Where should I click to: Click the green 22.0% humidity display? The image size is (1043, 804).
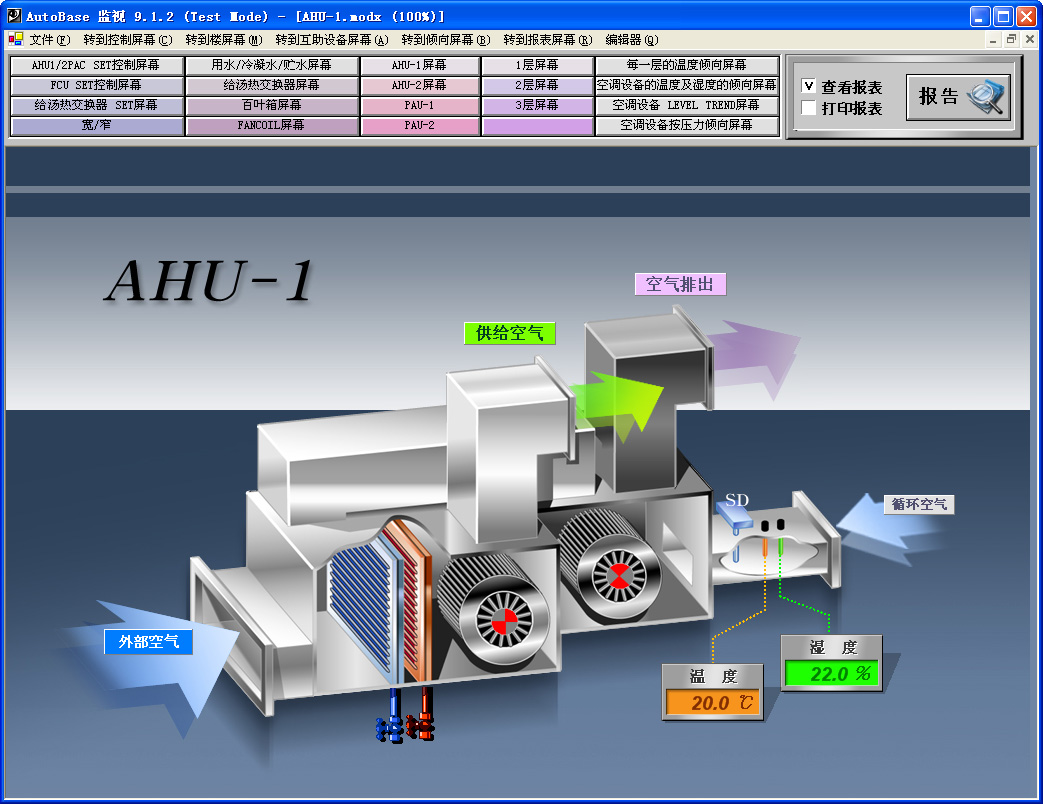(831, 673)
